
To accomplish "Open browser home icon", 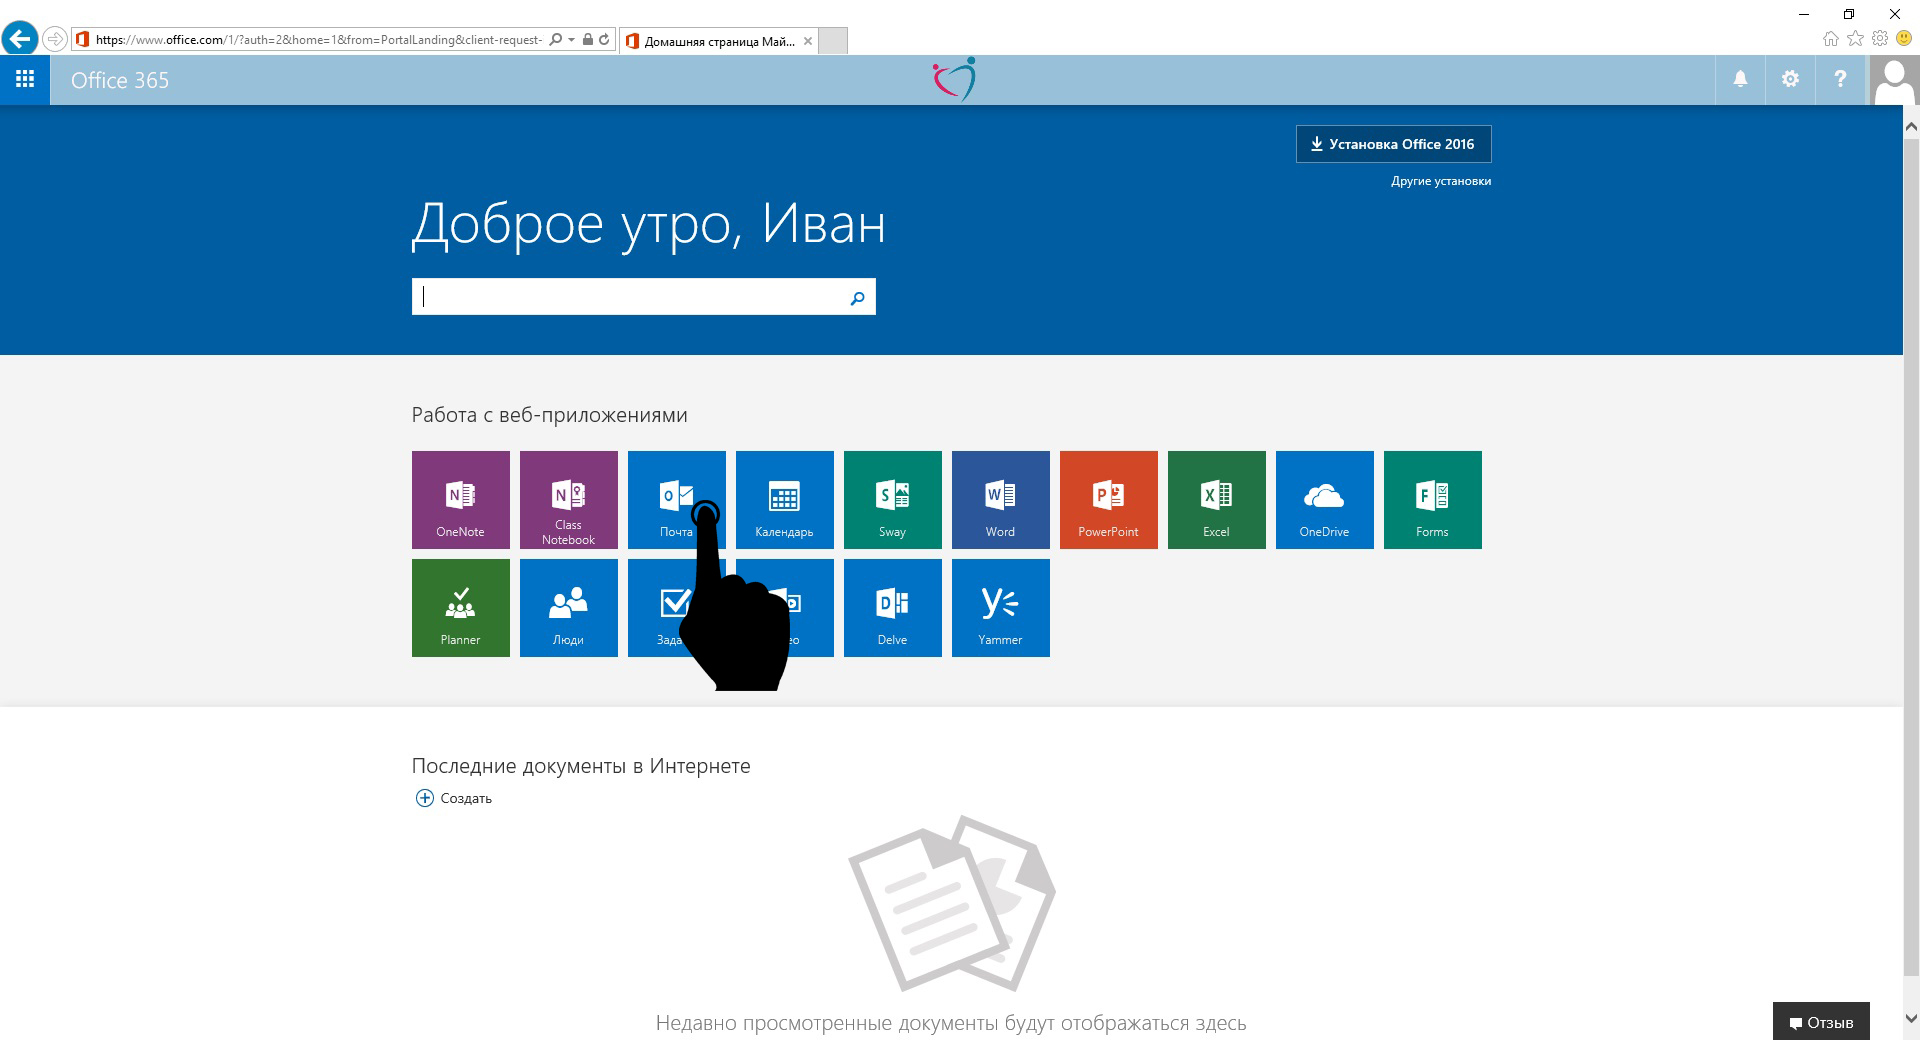I will point(1830,39).
